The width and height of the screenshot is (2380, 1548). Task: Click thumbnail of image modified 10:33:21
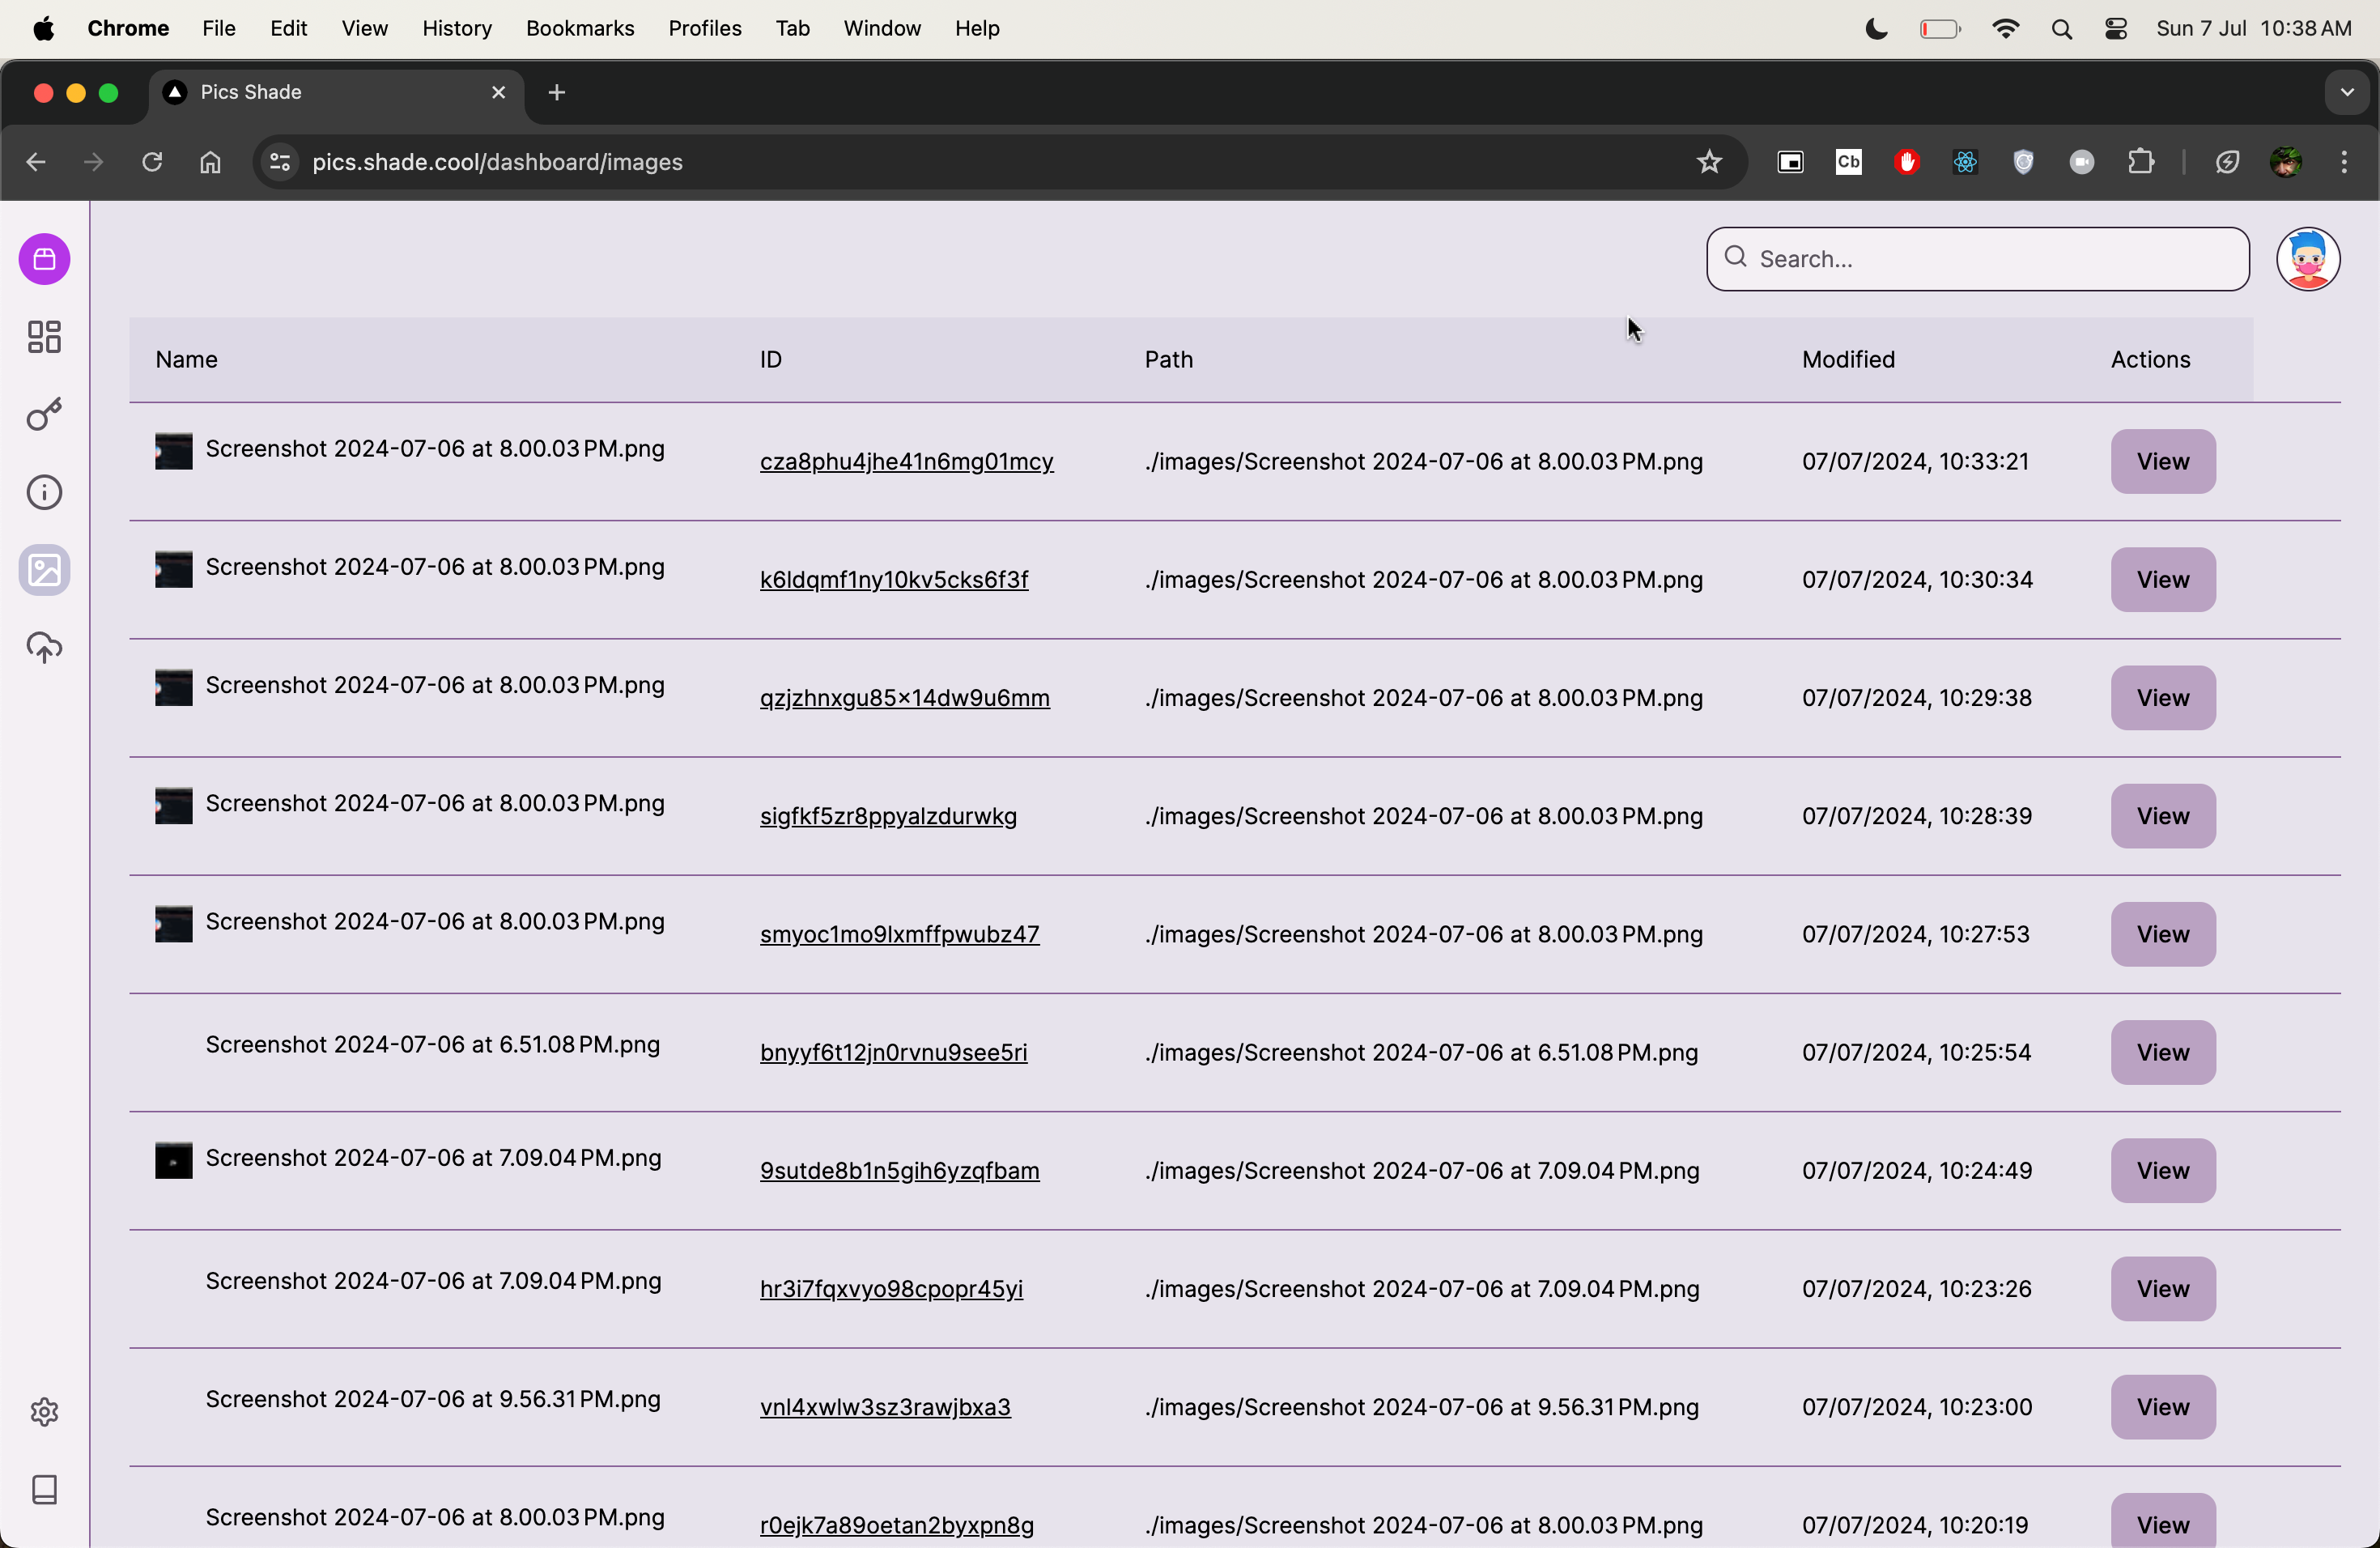click(x=173, y=452)
